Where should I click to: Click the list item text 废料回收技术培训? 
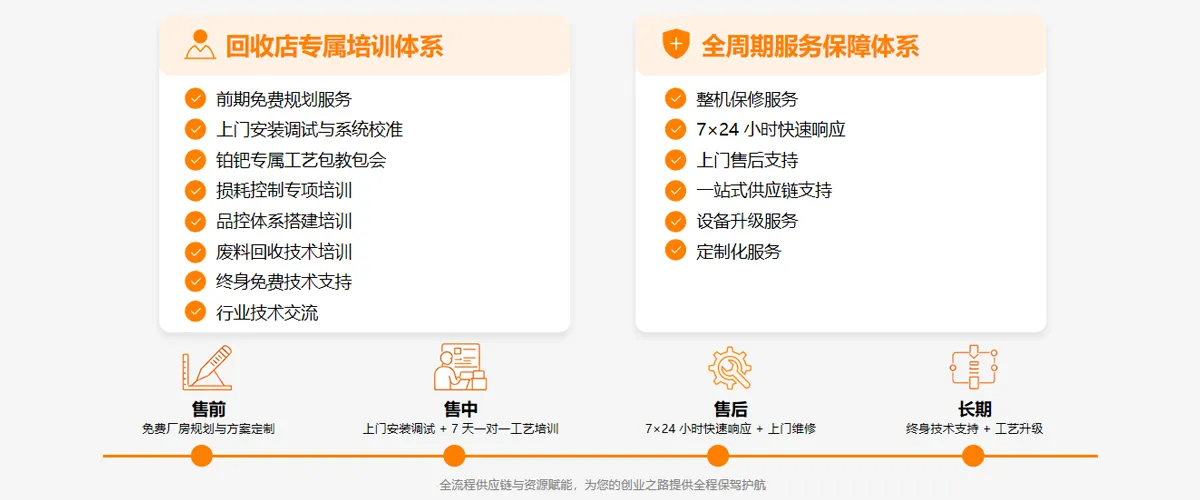(284, 252)
